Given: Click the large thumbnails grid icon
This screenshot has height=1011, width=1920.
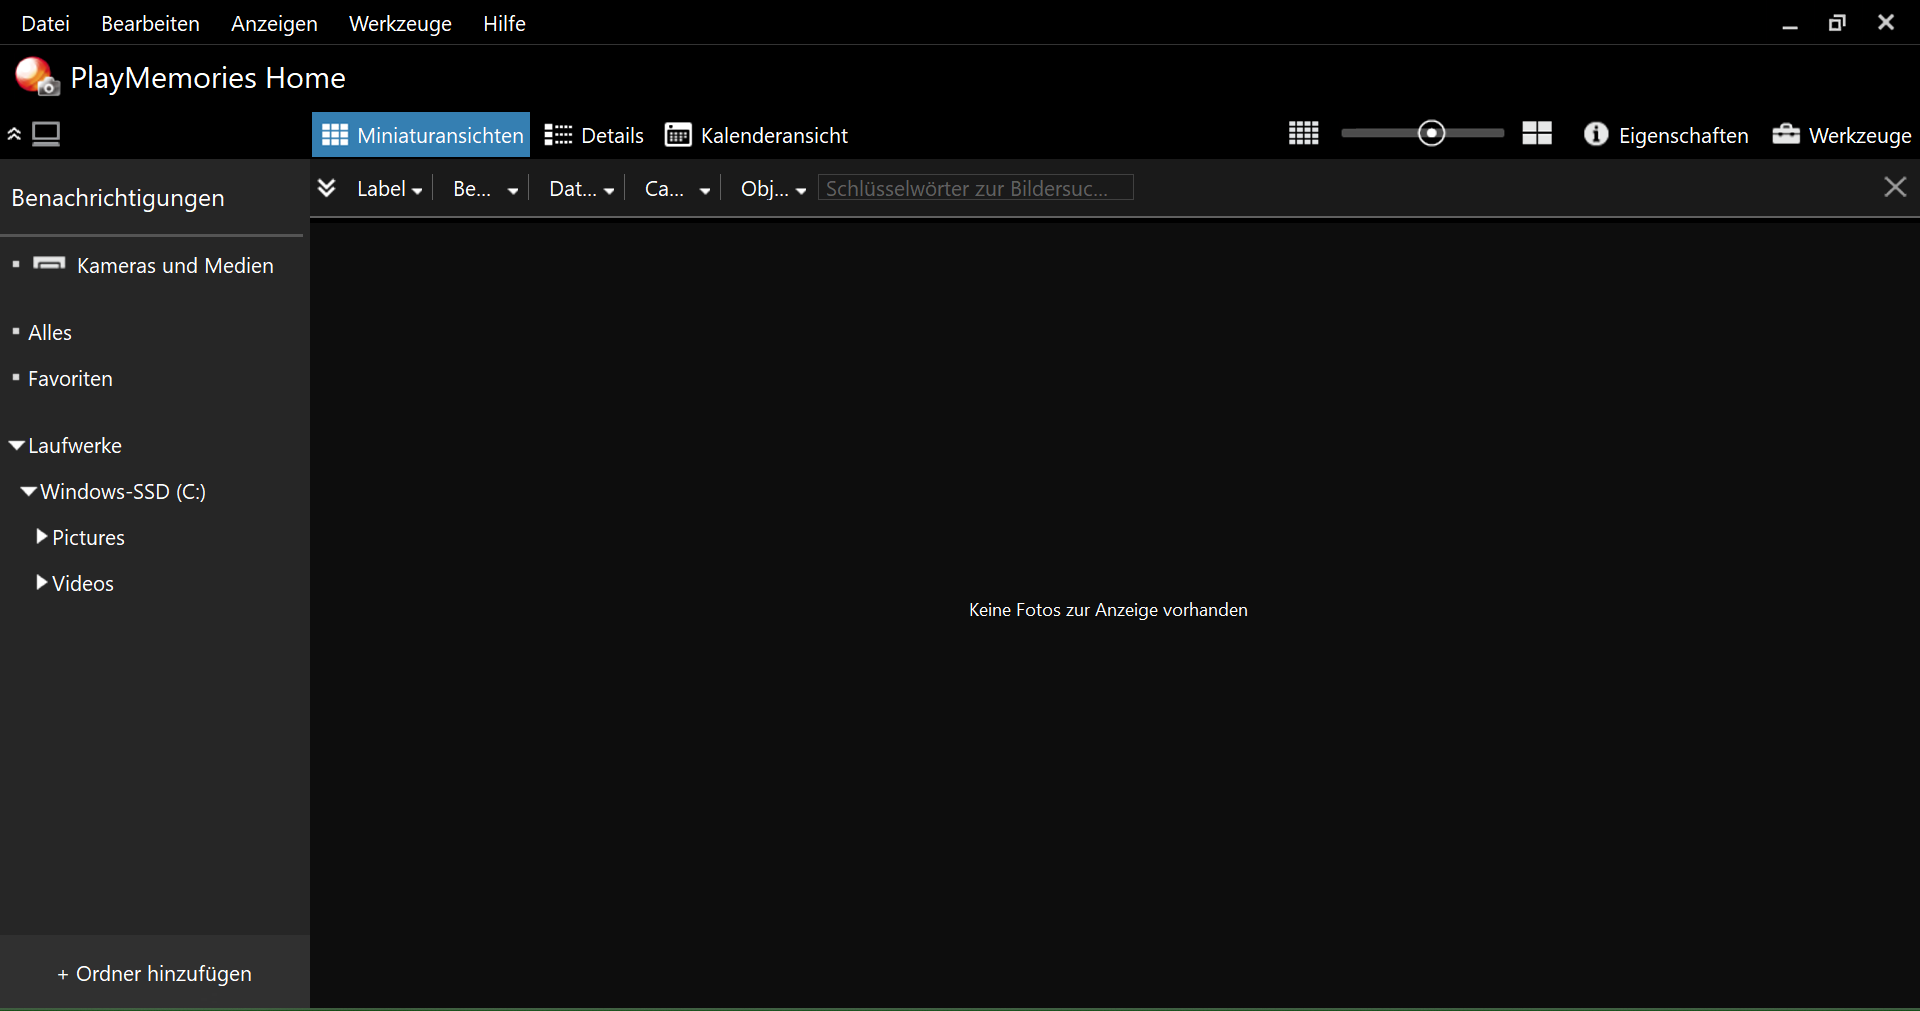Looking at the screenshot, I should 1537,133.
